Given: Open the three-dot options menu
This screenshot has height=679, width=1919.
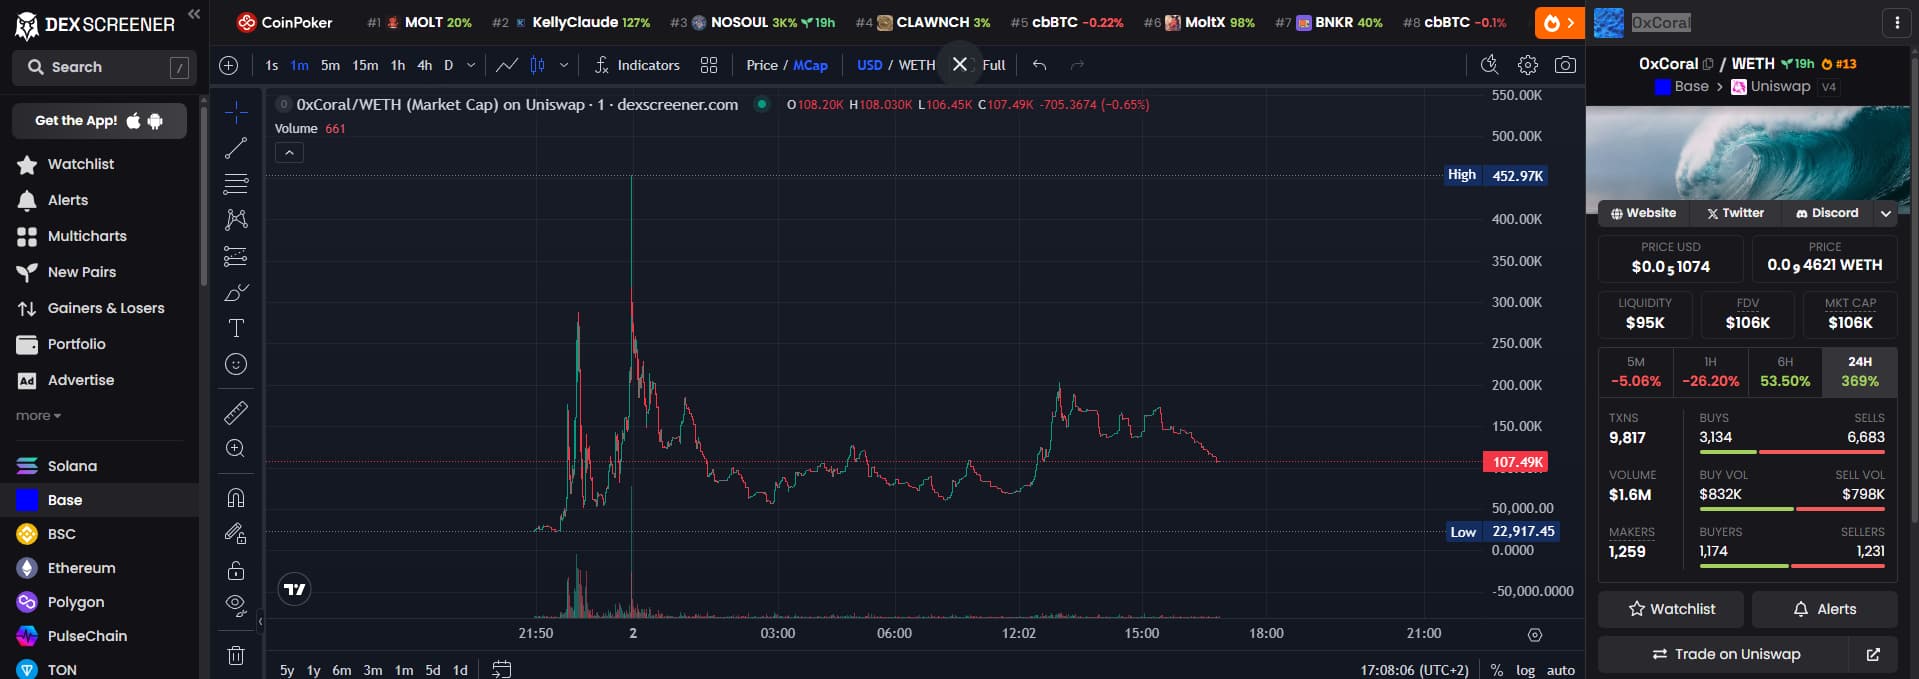Looking at the screenshot, I should pos(1897,23).
